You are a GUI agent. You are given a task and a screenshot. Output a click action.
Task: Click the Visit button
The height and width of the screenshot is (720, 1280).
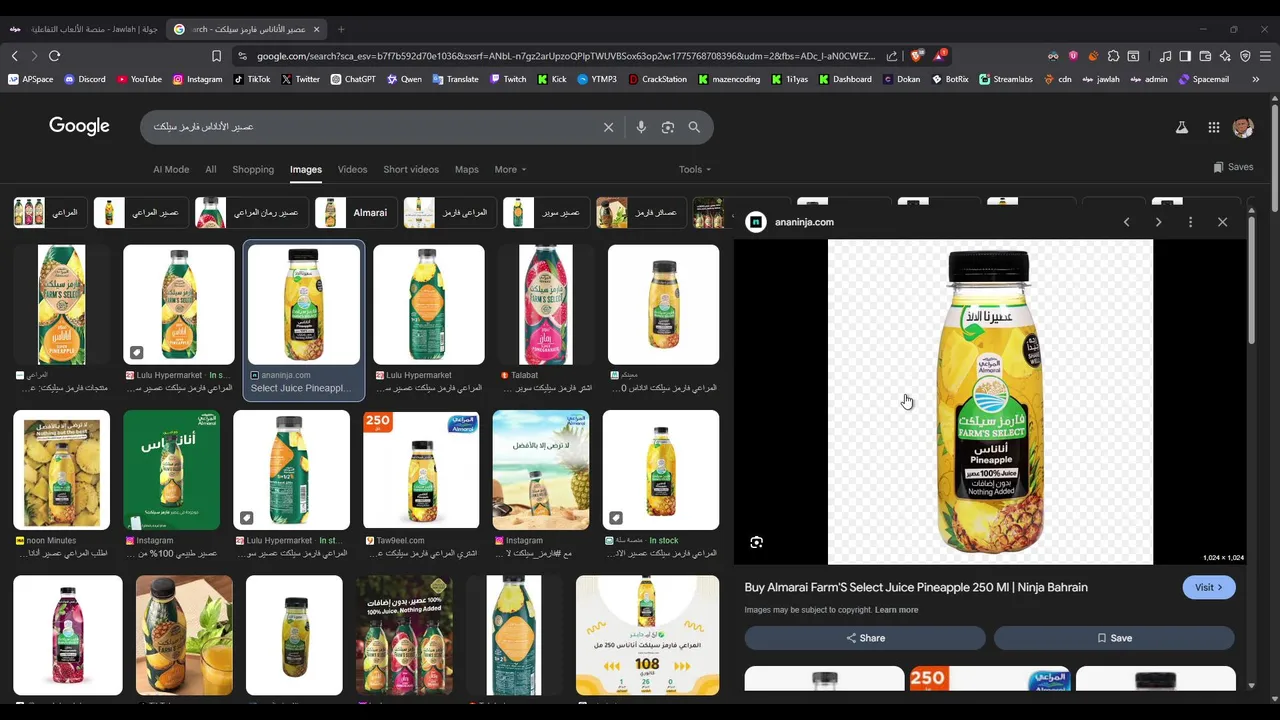(1208, 587)
